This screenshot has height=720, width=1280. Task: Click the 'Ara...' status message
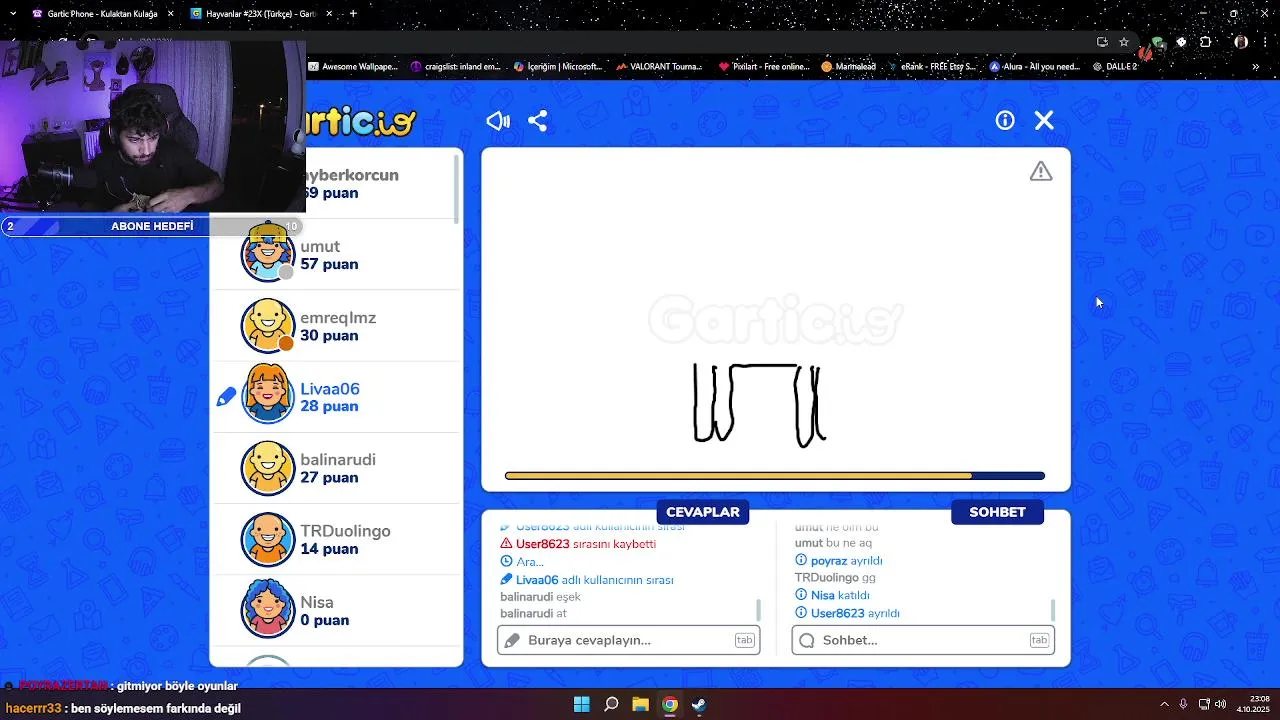point(522,562)
